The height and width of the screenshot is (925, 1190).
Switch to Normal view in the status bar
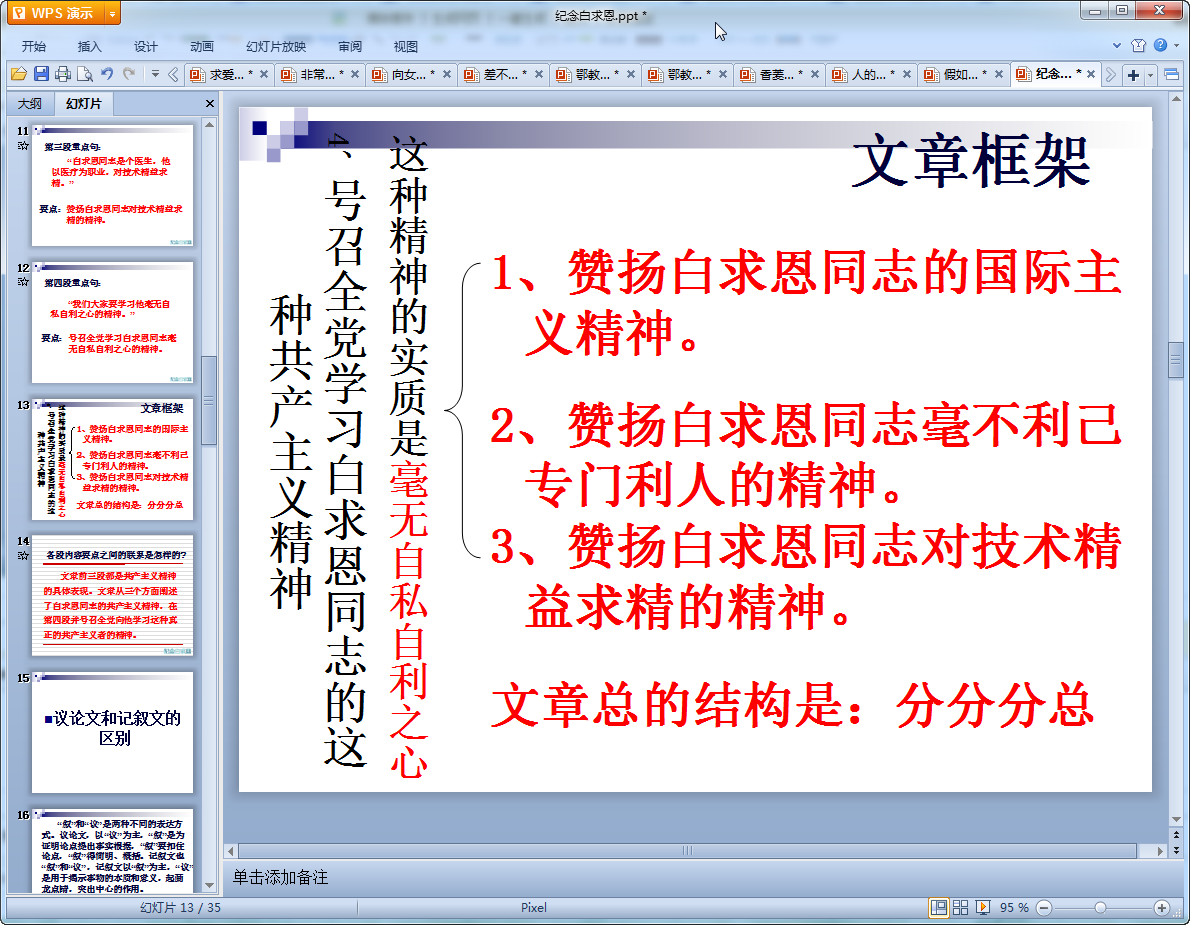(x=939, y=908)
